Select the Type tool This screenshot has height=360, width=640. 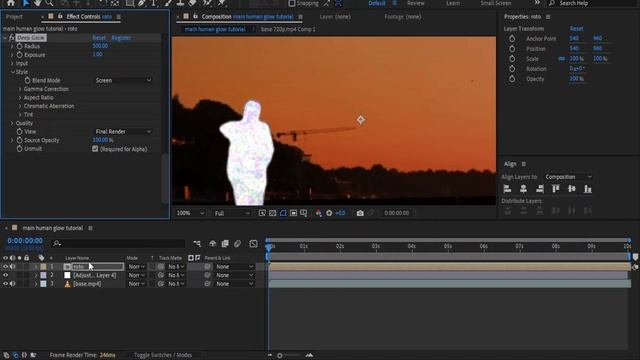click(154, 3)
